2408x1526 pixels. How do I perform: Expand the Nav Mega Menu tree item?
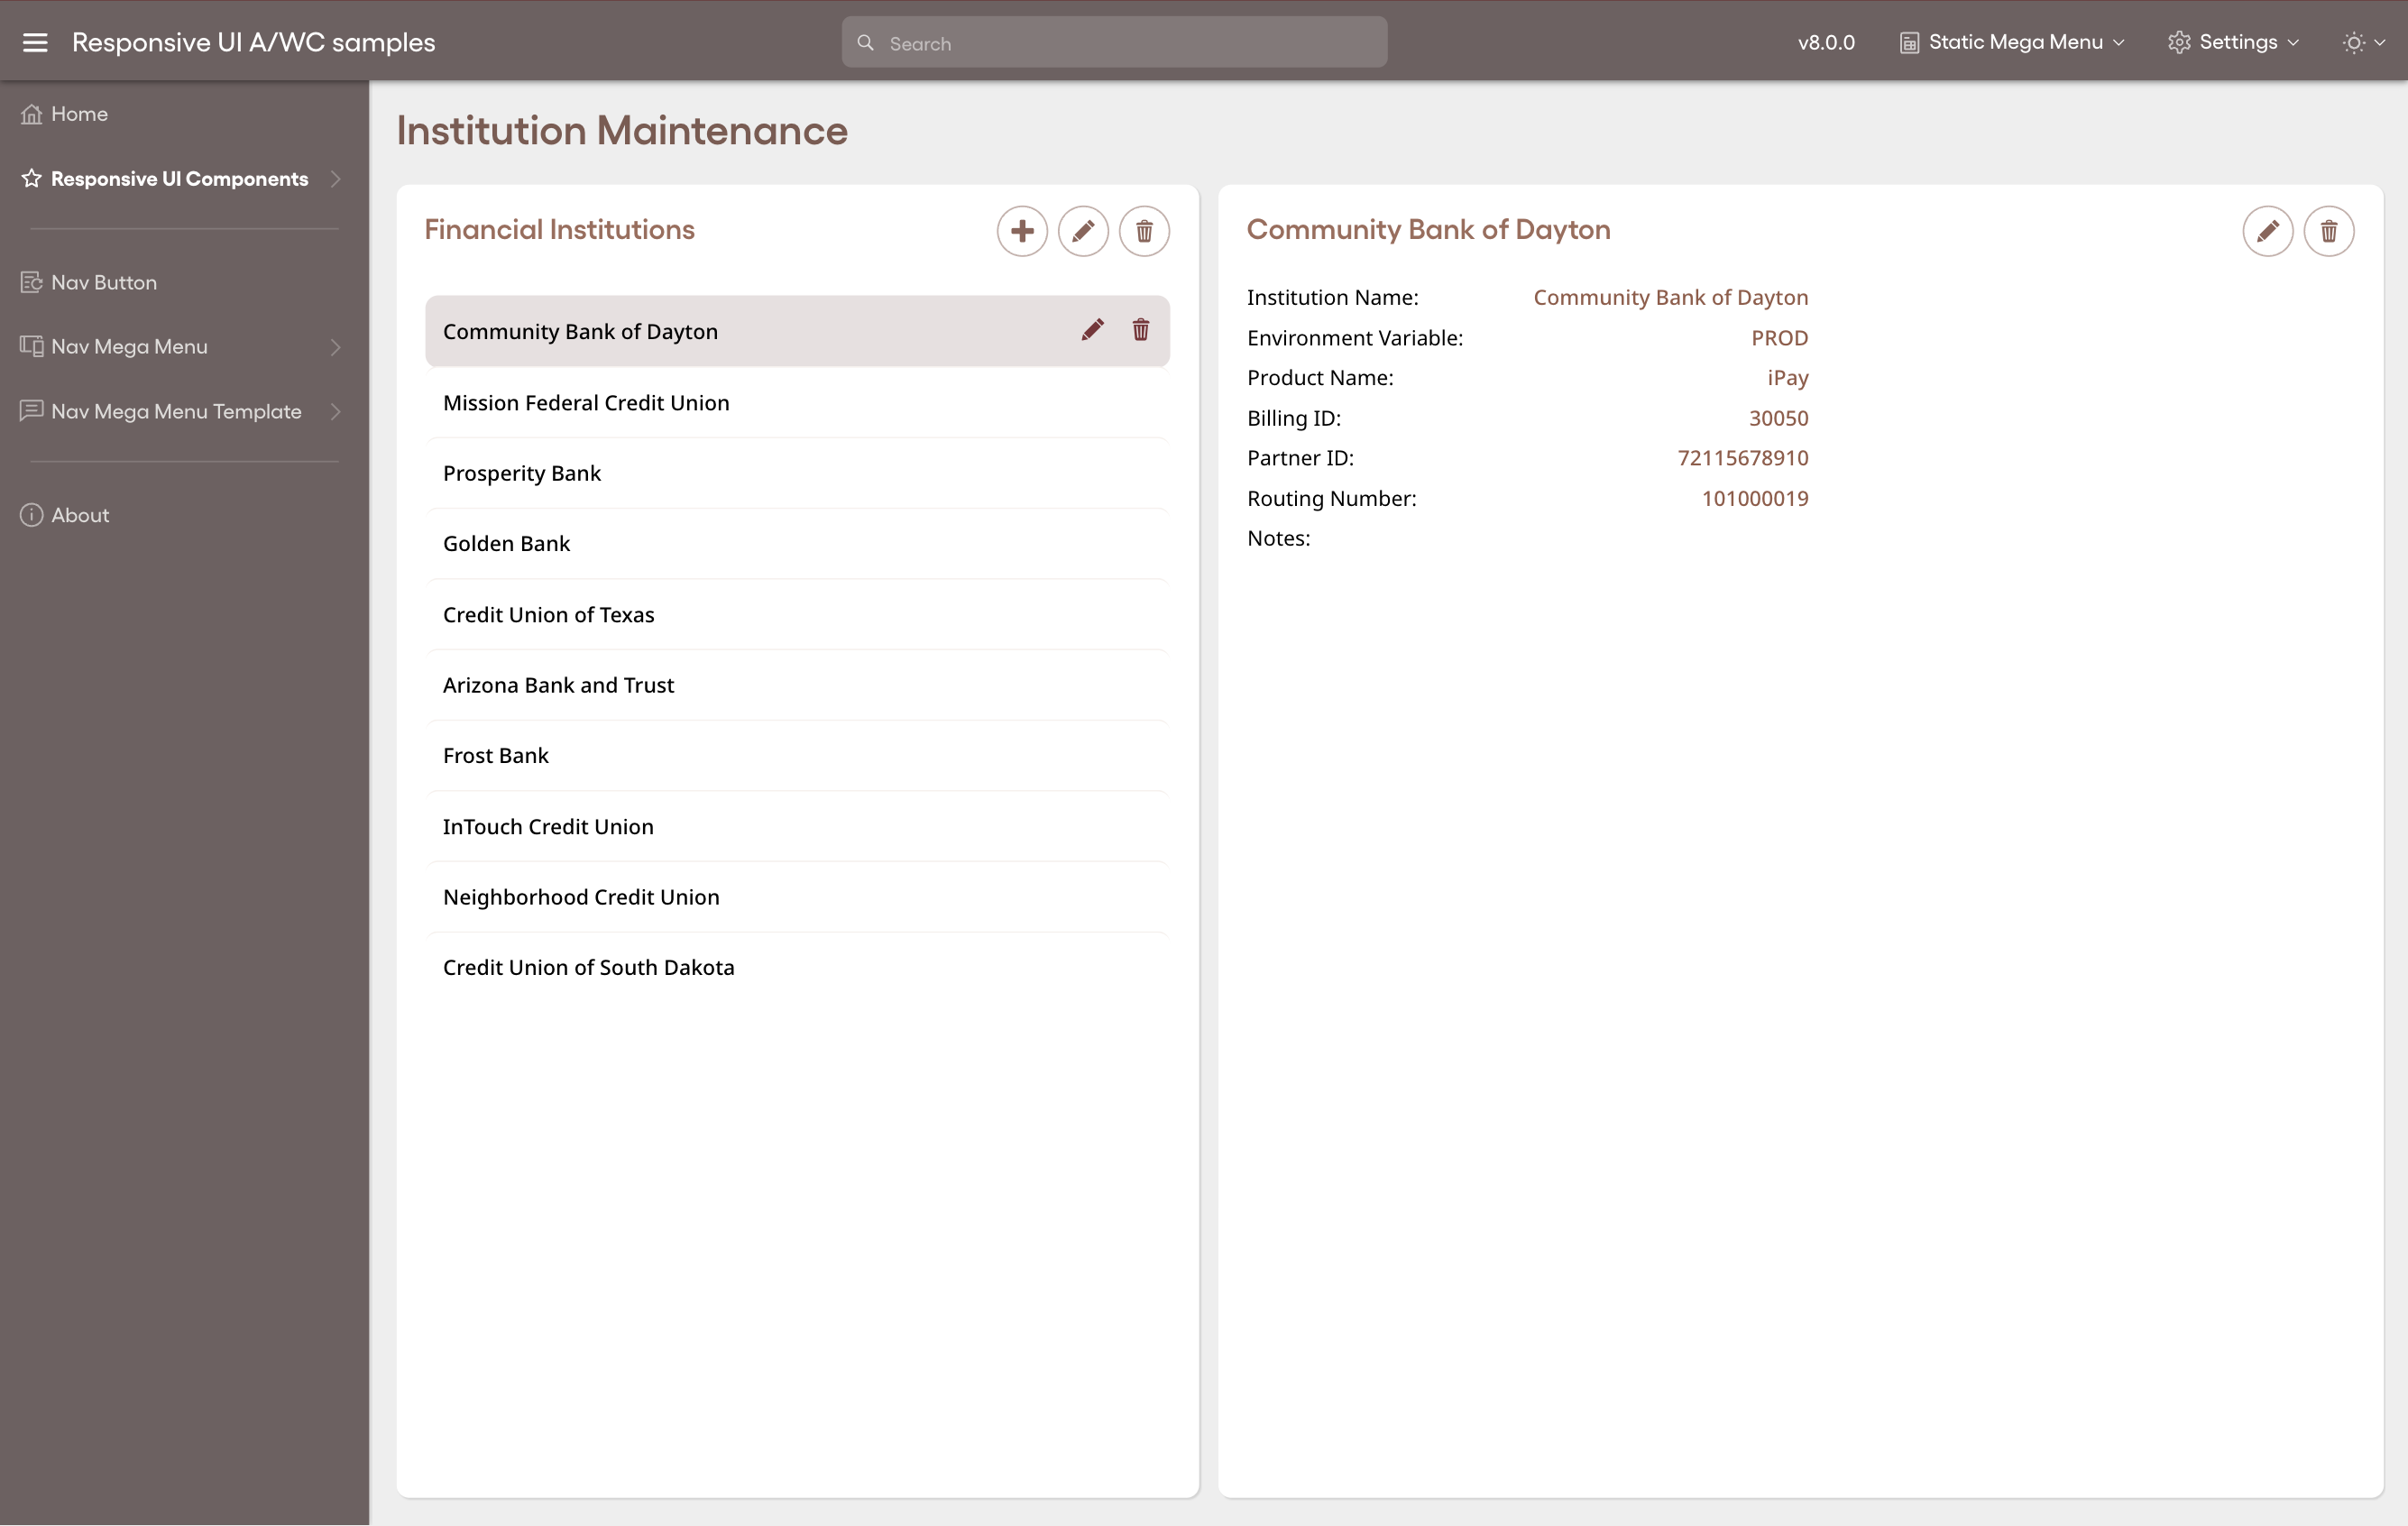335,346
